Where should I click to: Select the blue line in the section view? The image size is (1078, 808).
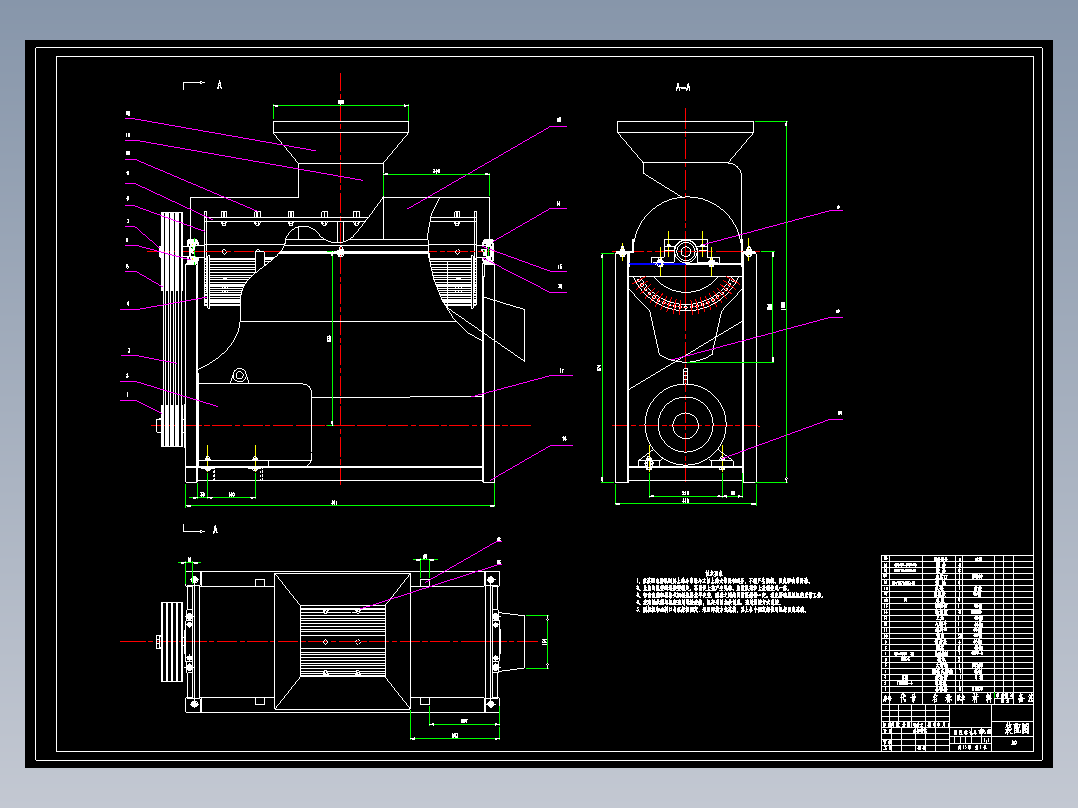click(657, 264)
